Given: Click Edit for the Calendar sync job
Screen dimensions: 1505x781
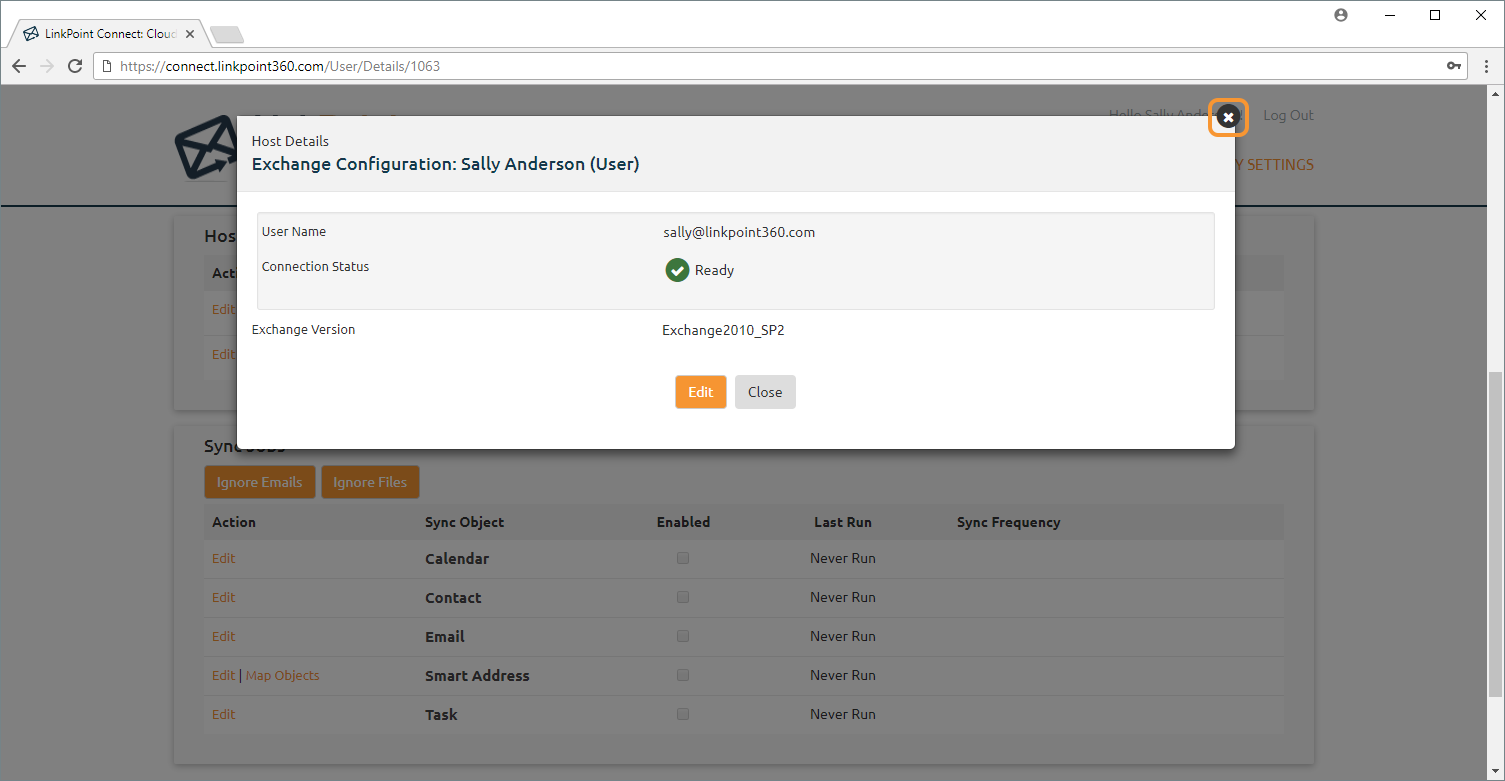Looking at the screenshot, I should click(x=224, y=558).
